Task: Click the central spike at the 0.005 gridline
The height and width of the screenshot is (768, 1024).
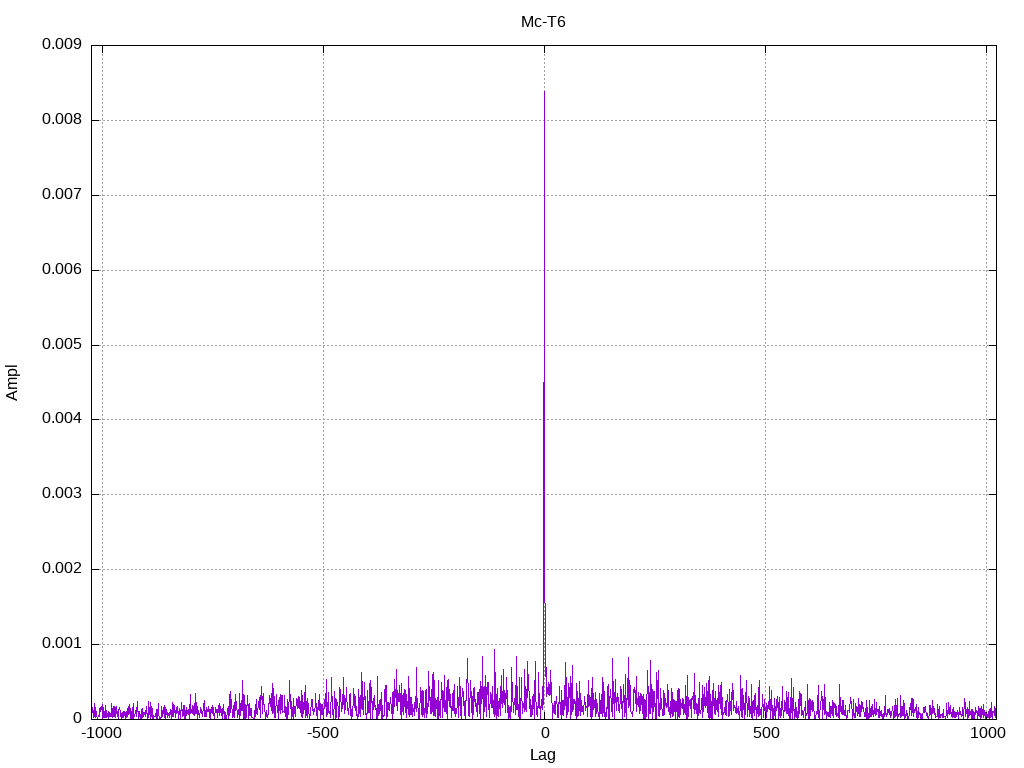Action: point(544,345)
